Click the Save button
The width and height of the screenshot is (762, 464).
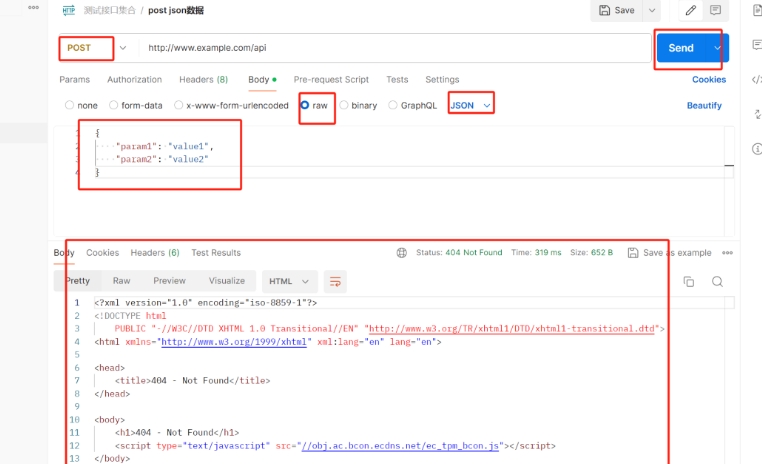pyautogui.click(x=617, y=10)
